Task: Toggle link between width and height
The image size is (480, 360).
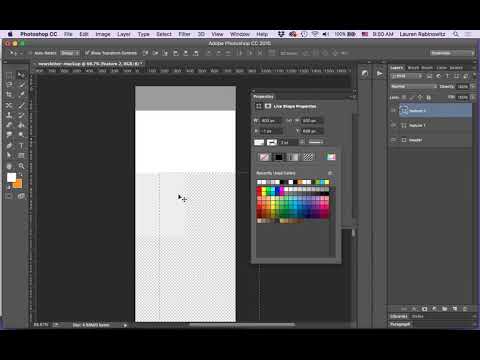Action: point(289,121)
